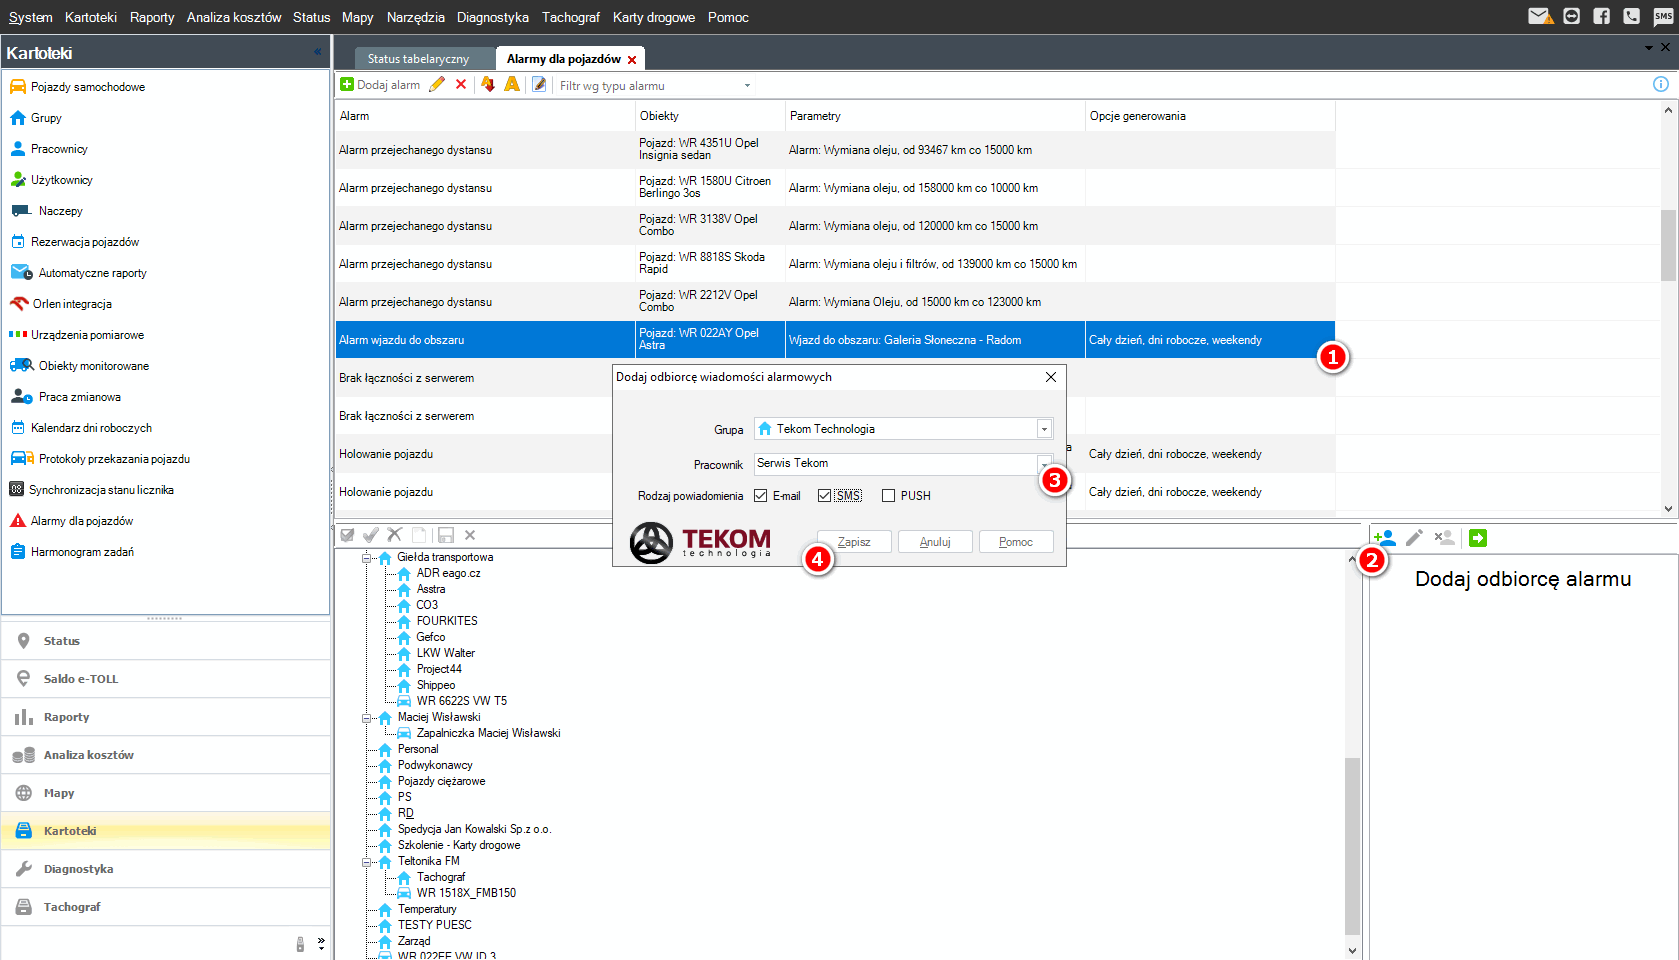The image size is (1679, 960).
Task: Click the phone contact icon
Action: click(x=1632, y=16)
